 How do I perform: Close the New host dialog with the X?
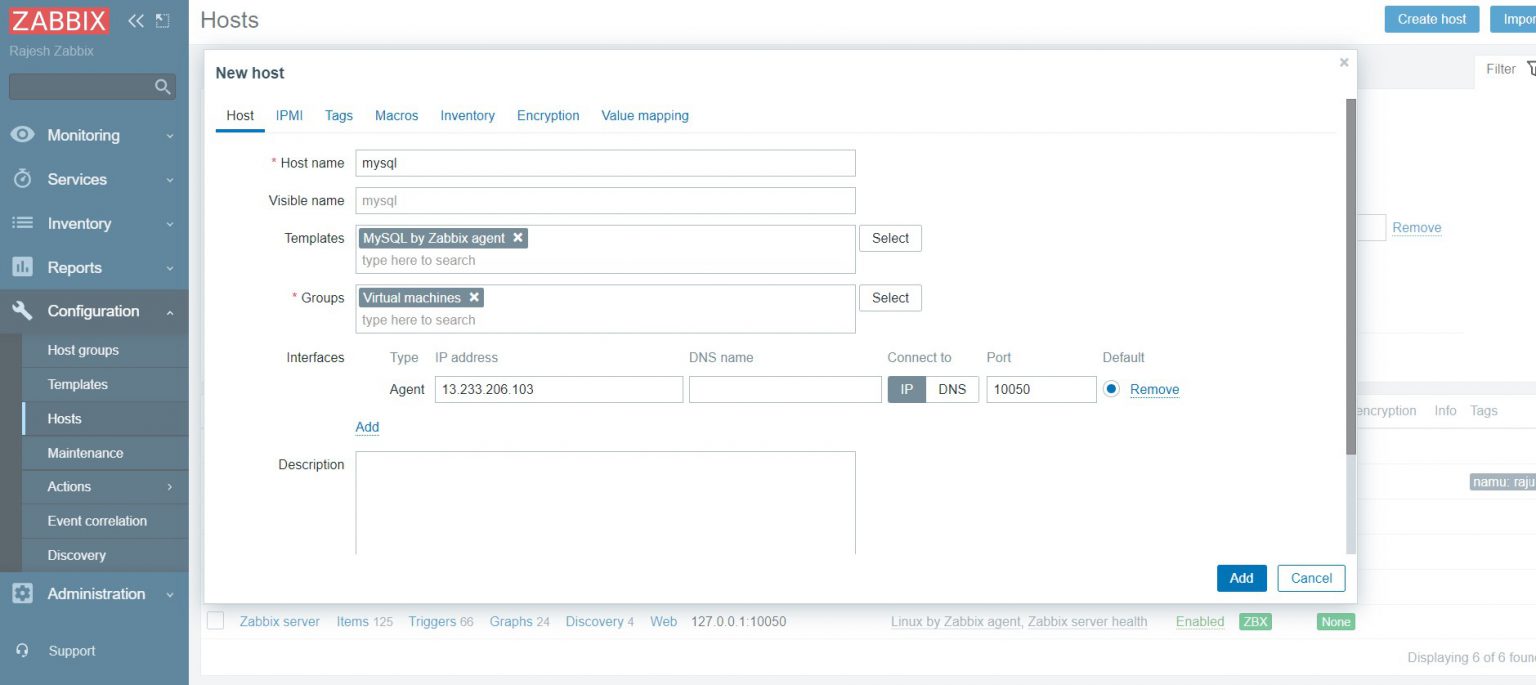pos(1343,63)
